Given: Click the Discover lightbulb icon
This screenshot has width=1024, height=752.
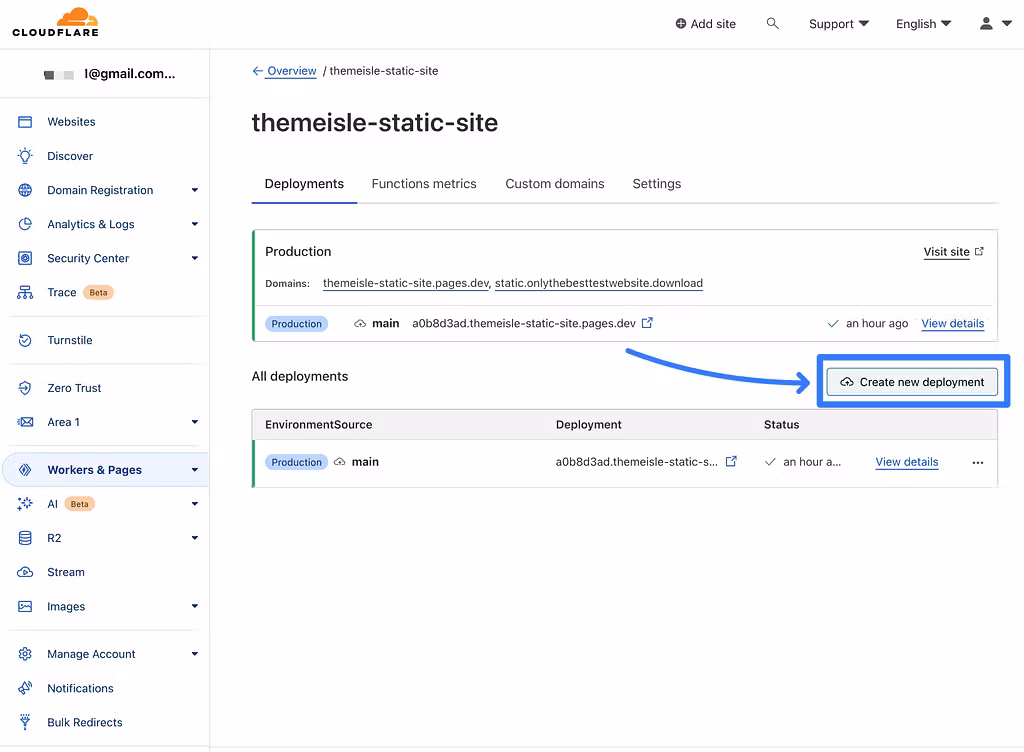Looking at the screenshot, I should coord(27,156).
